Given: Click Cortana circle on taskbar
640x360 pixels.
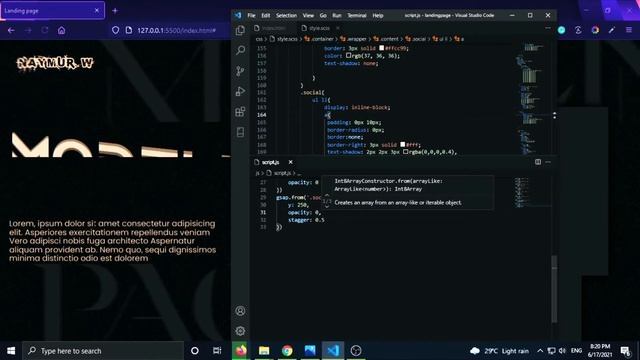Looking at the screenshot, I should [195, 351].
